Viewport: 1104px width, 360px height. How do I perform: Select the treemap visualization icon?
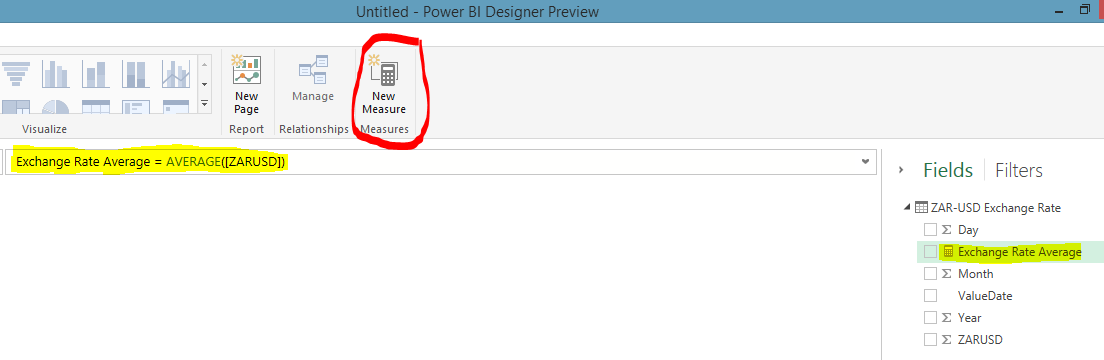[x=15, y=107]
